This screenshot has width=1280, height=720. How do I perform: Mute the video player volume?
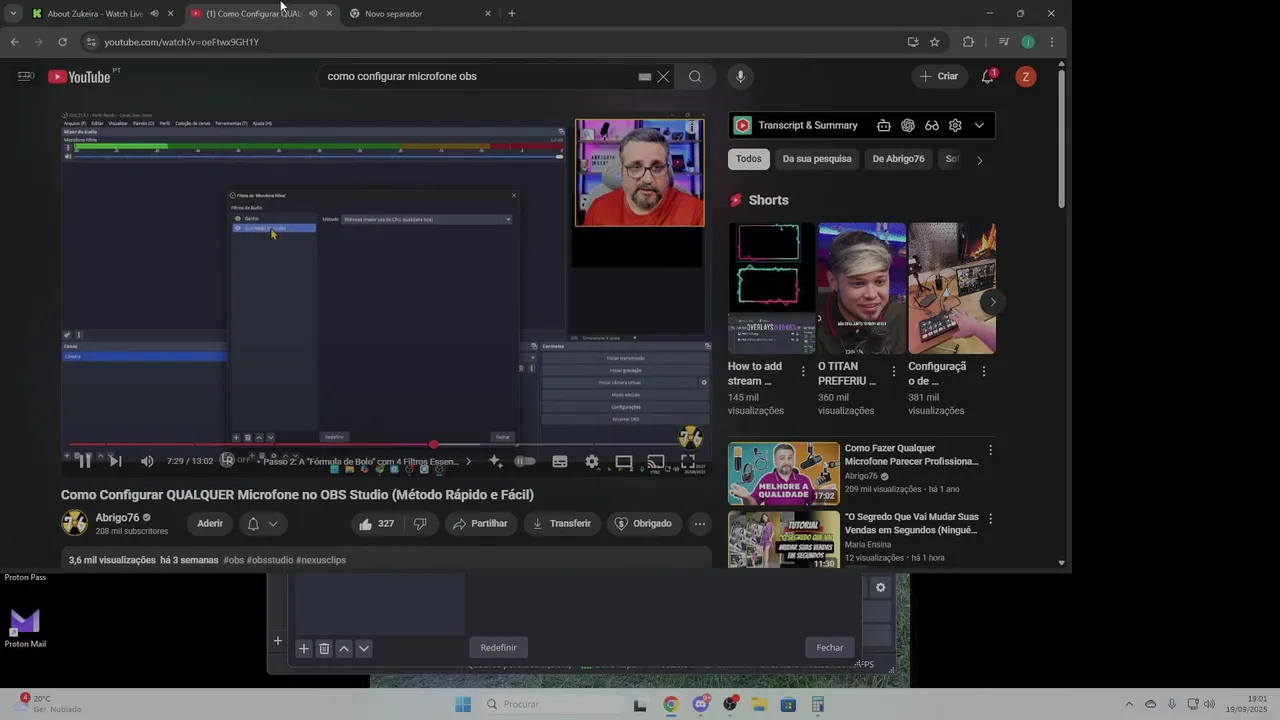coord(147,461)
